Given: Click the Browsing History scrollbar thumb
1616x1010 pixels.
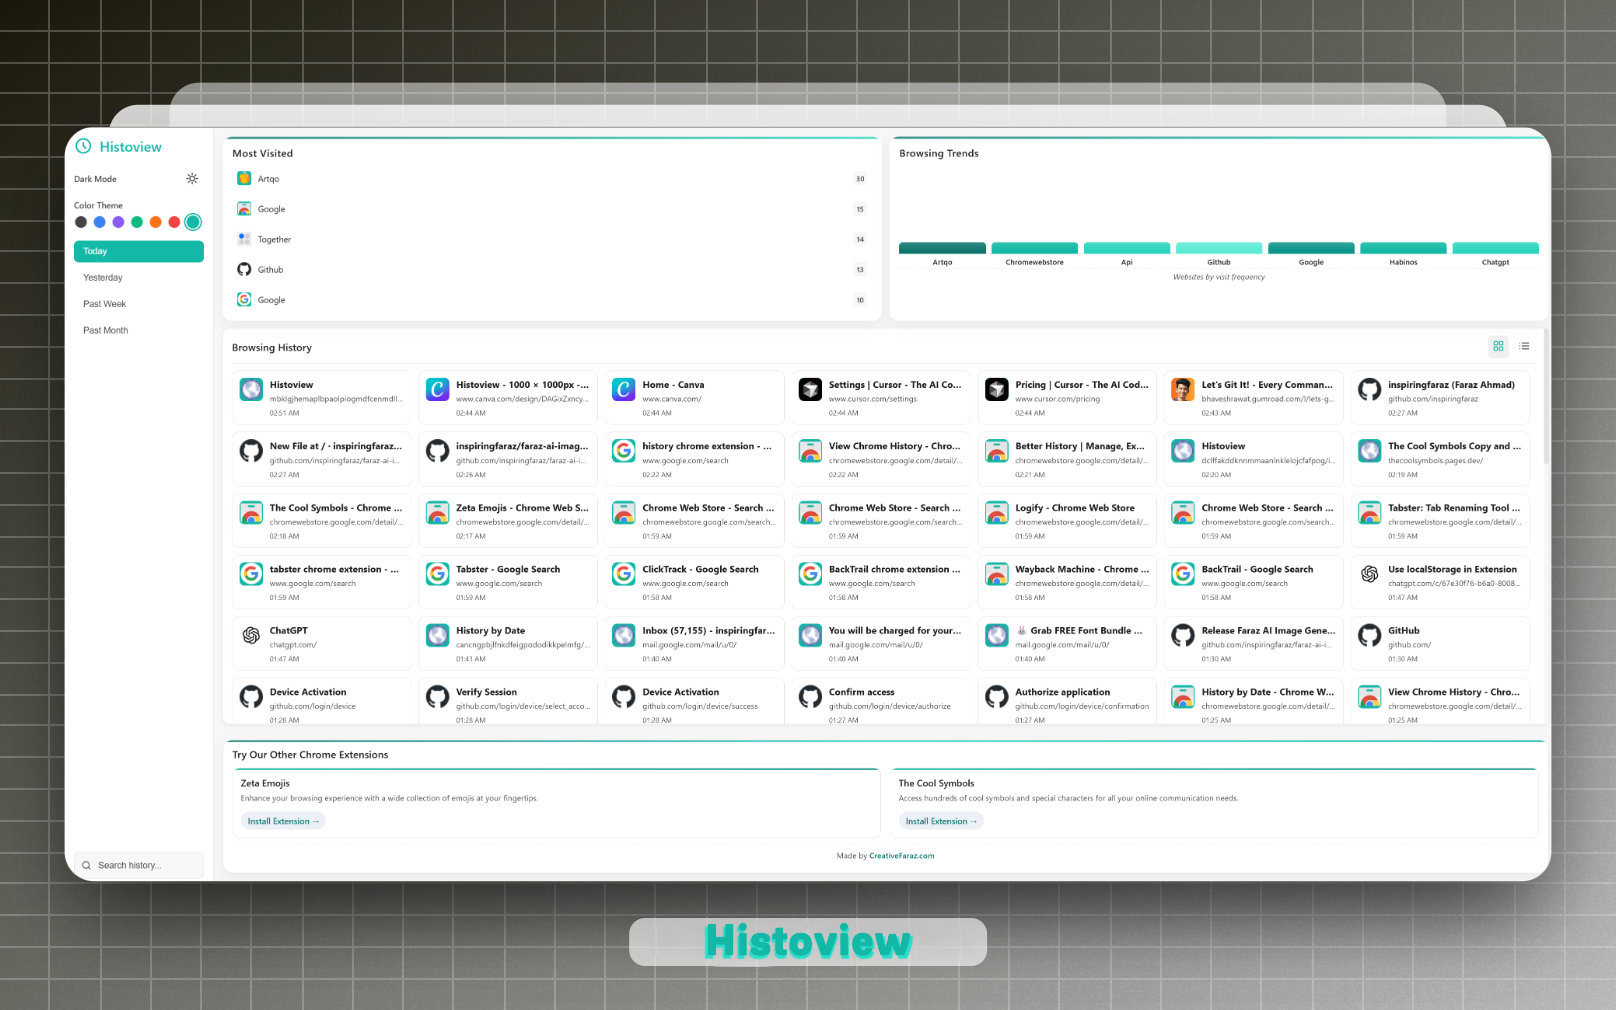Looking at the screenshot, I should [1546, 396].
